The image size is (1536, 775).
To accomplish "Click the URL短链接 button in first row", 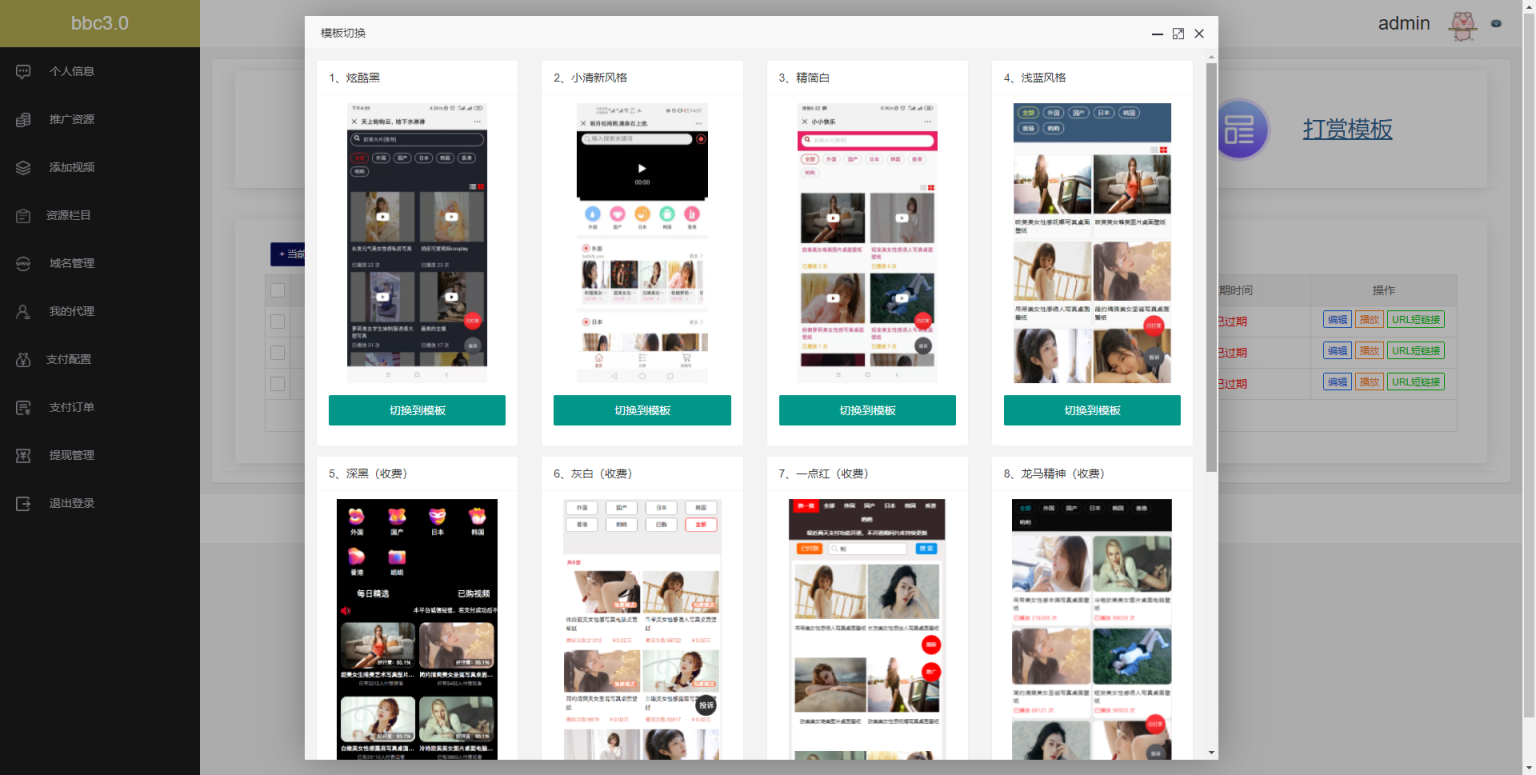I will (x=1415, y=320).
